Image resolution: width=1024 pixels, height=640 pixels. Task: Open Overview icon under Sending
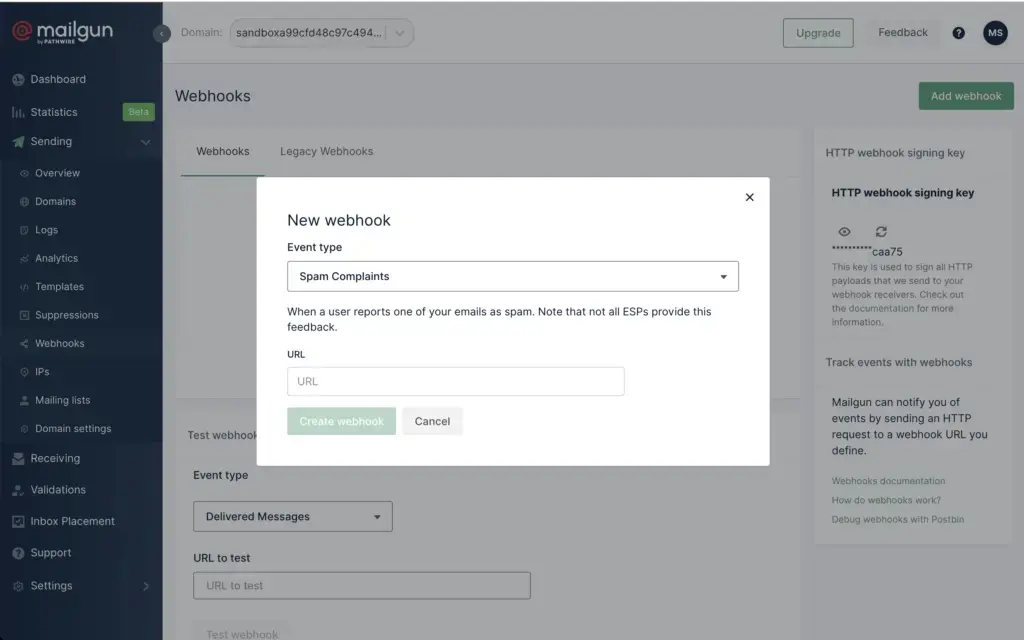coord(24,173)
